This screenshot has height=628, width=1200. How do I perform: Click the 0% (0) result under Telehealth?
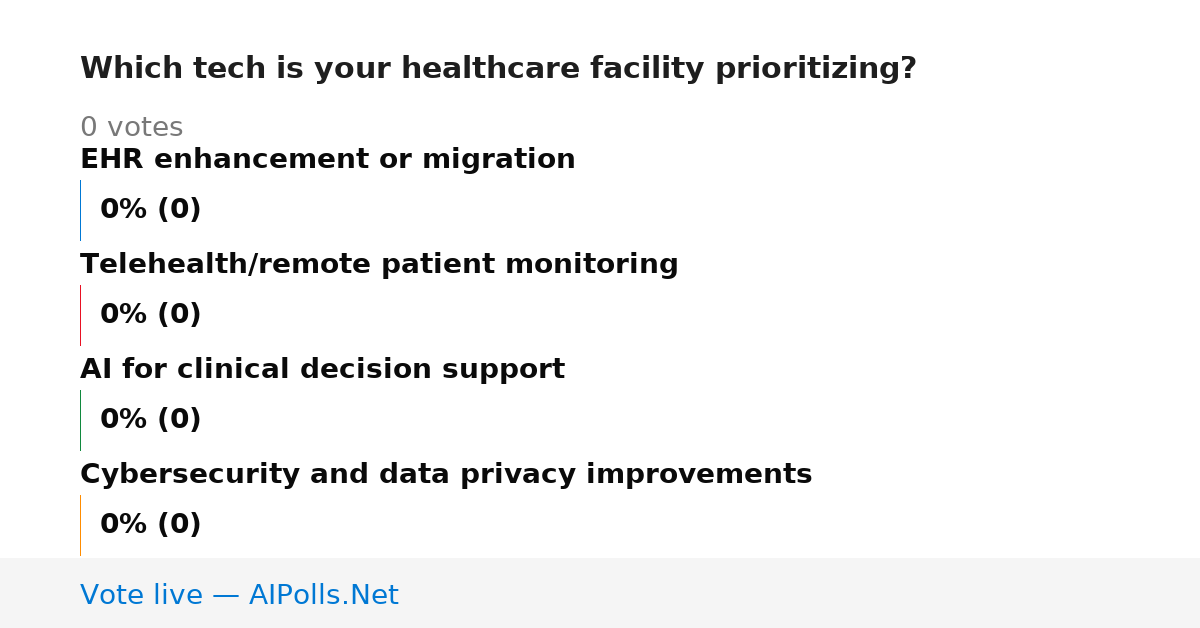click(x=151, y=315)
